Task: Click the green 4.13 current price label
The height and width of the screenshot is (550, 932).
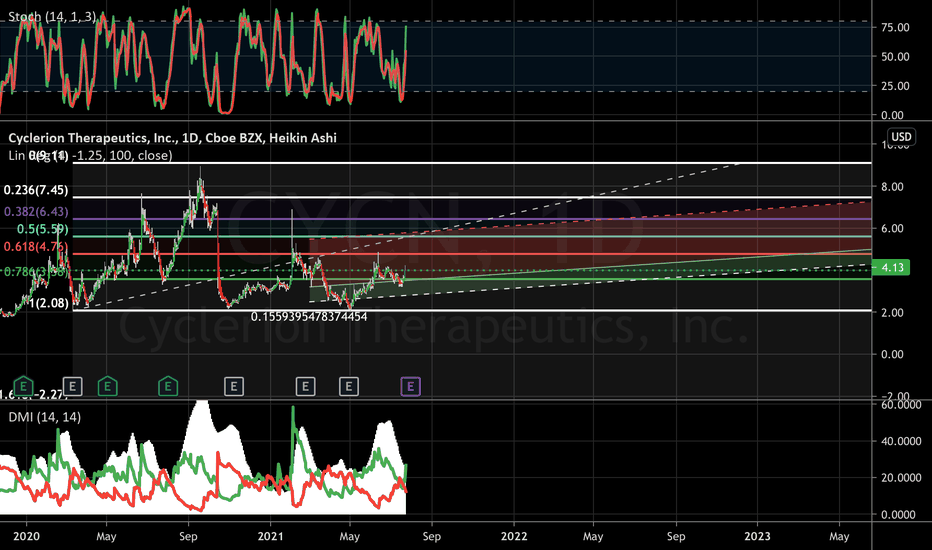Action: (893, 268)
